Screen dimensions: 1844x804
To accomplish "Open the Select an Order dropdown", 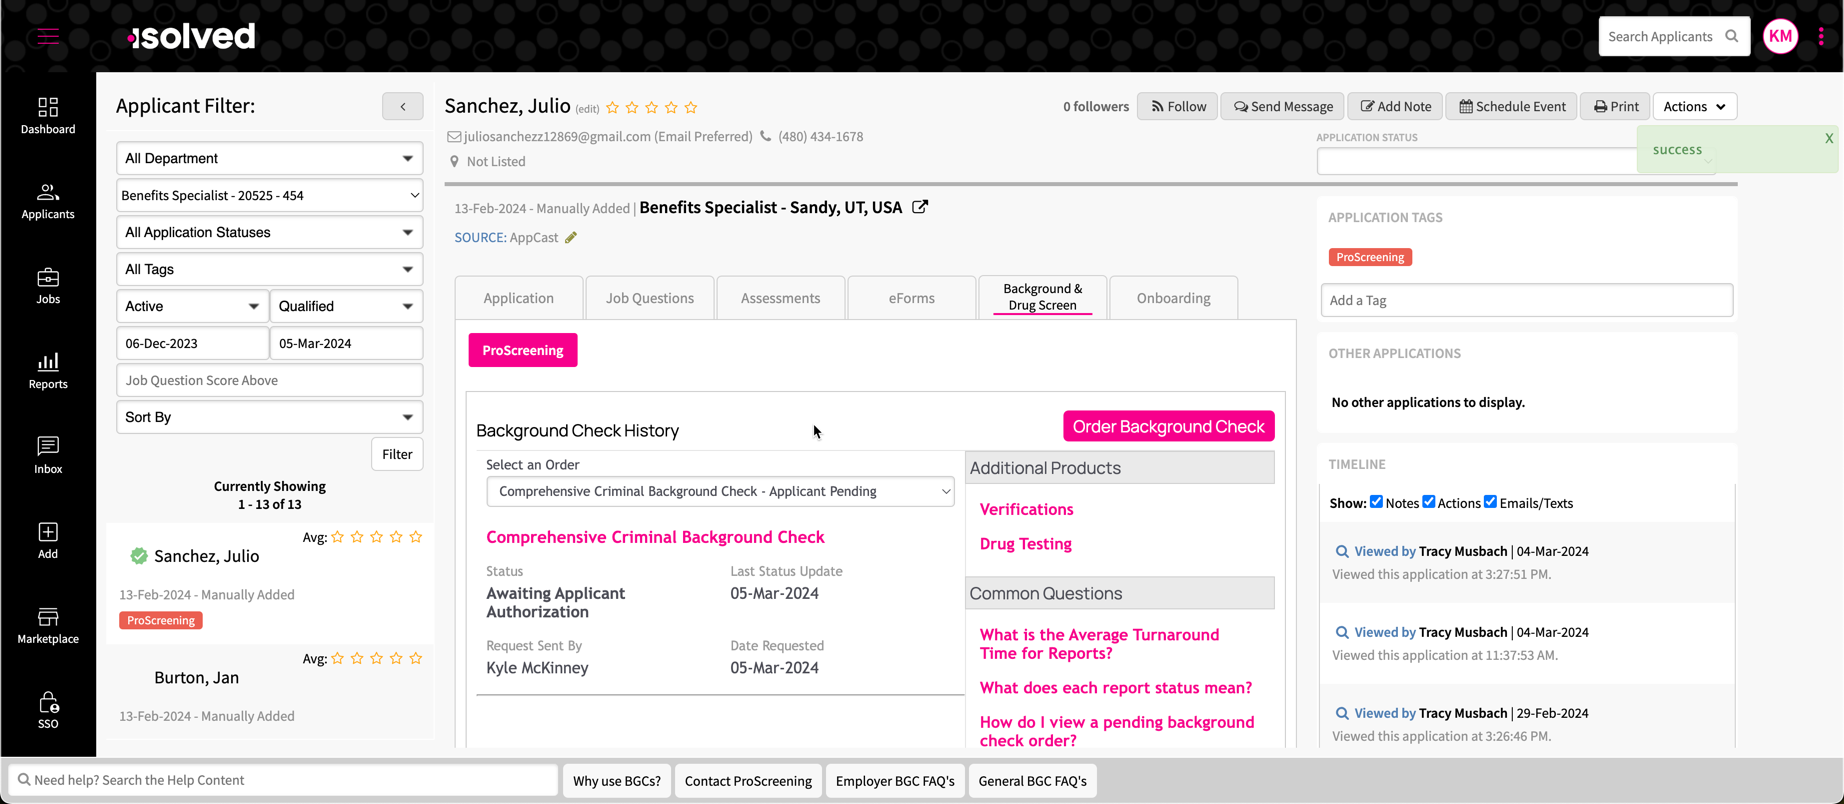I will point(720,491).
